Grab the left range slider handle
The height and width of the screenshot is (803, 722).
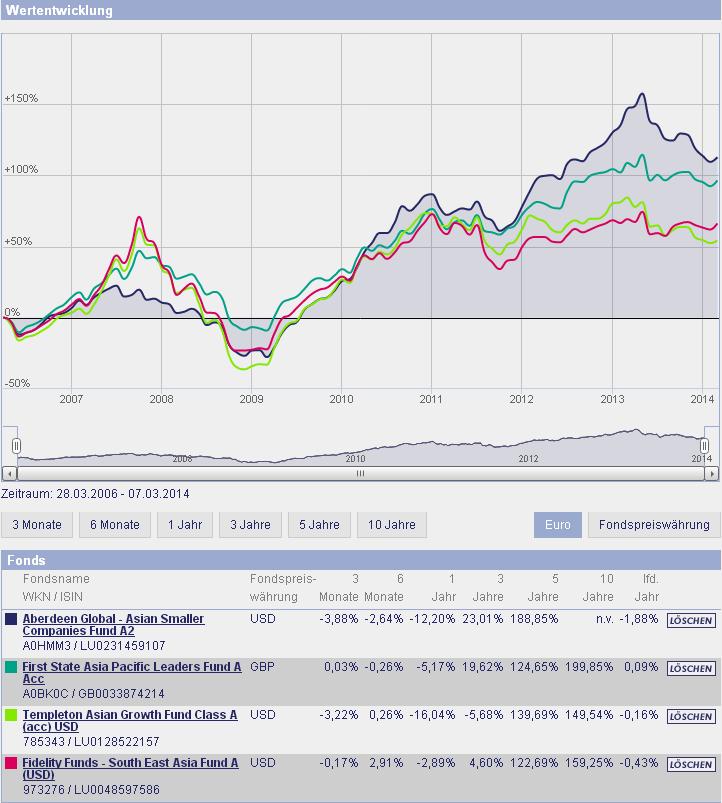16,446
